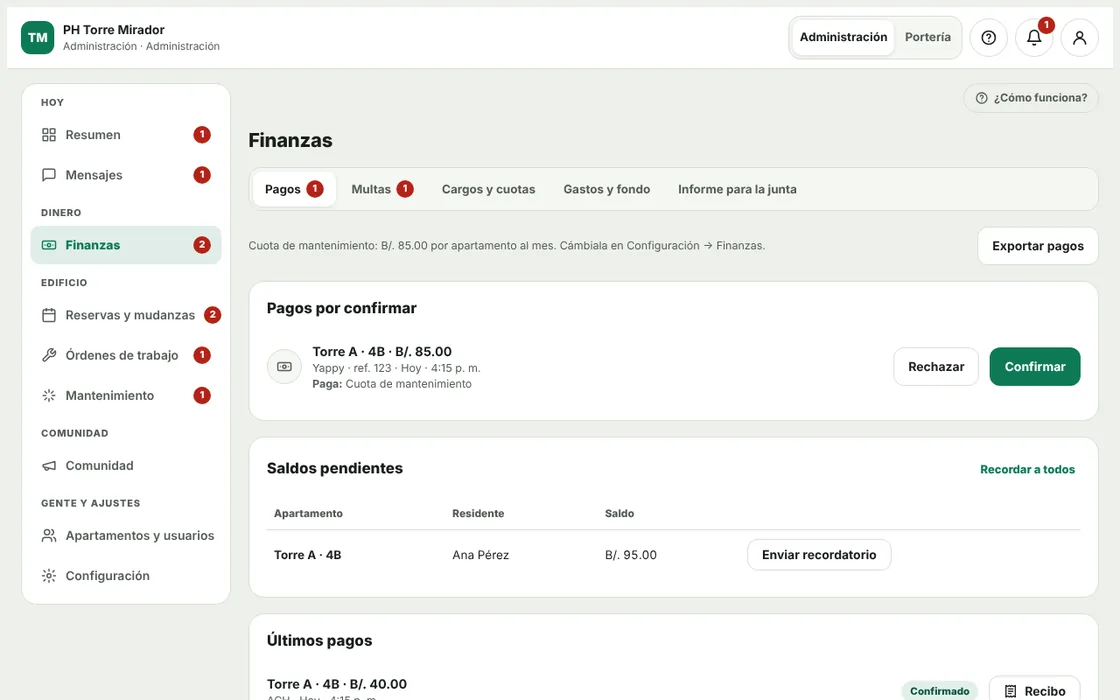Click the PH Torre Mirador building name
This screenshot has width=1120, height=700.
point(114,29)
